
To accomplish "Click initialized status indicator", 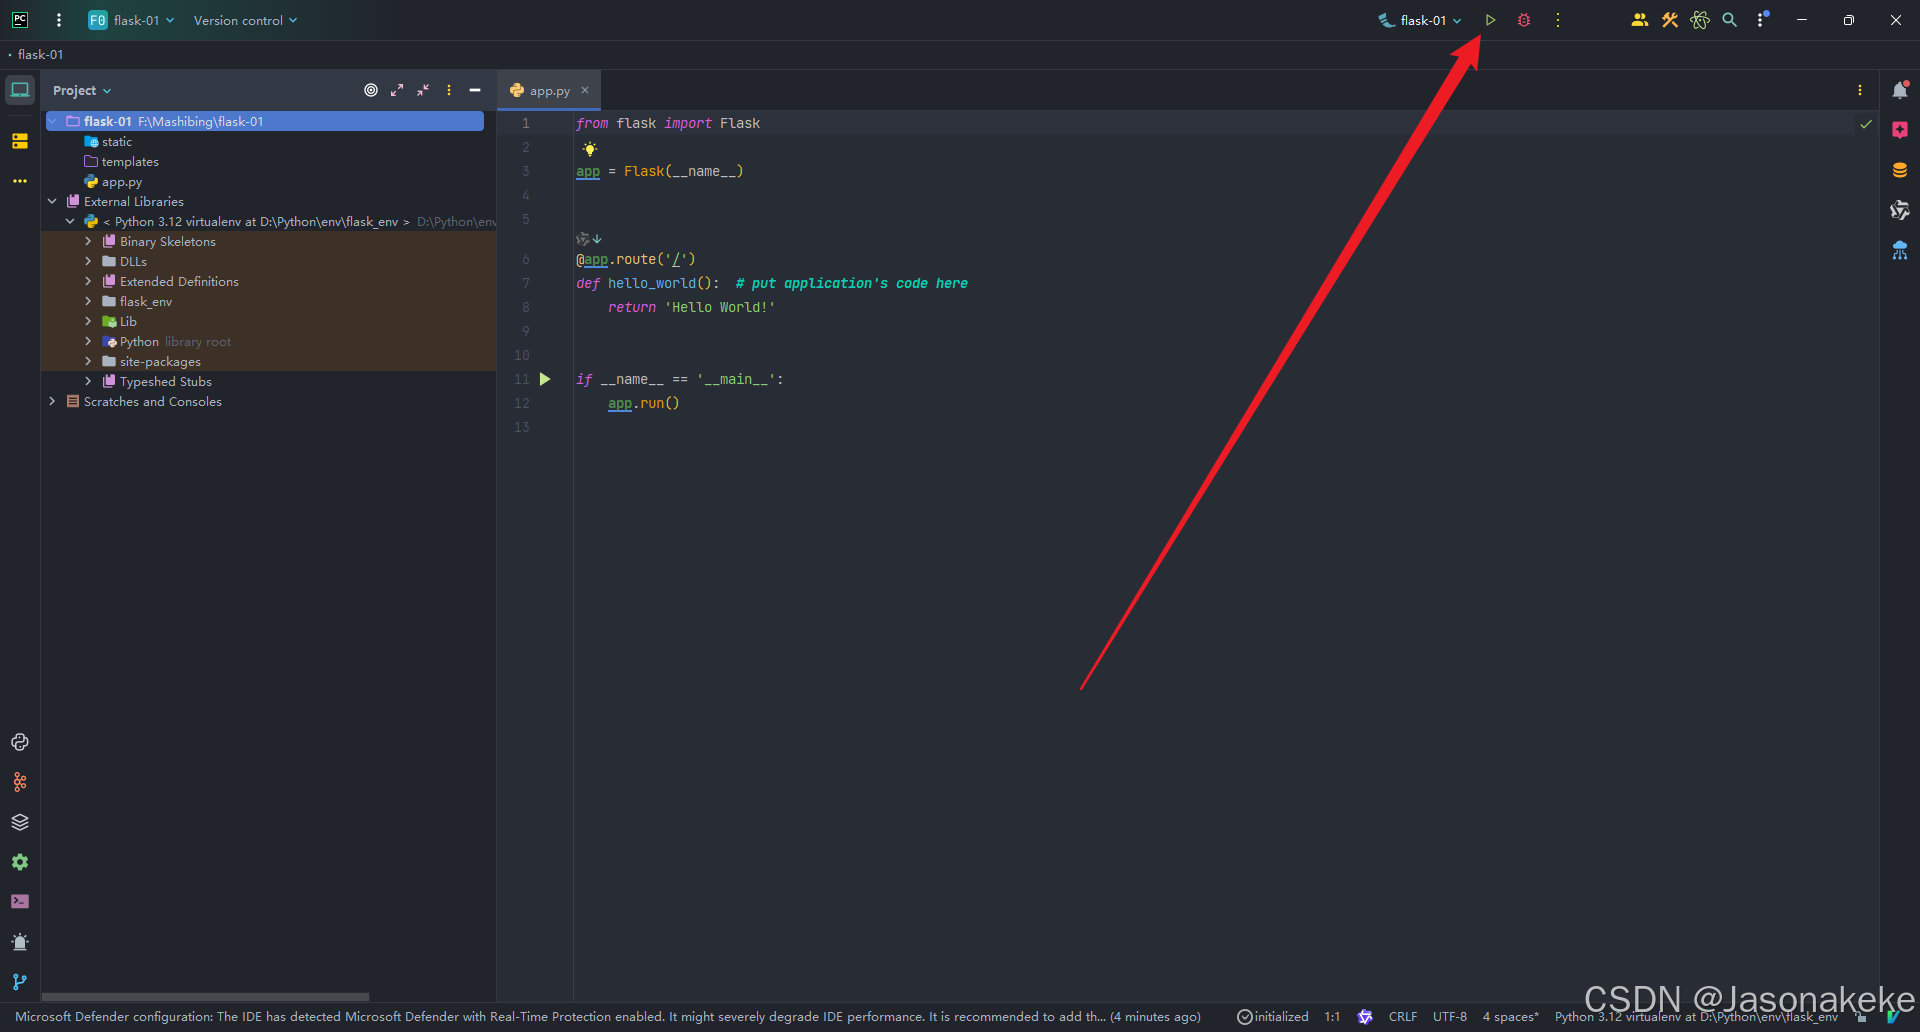I will click(x=1273, y=1016).
